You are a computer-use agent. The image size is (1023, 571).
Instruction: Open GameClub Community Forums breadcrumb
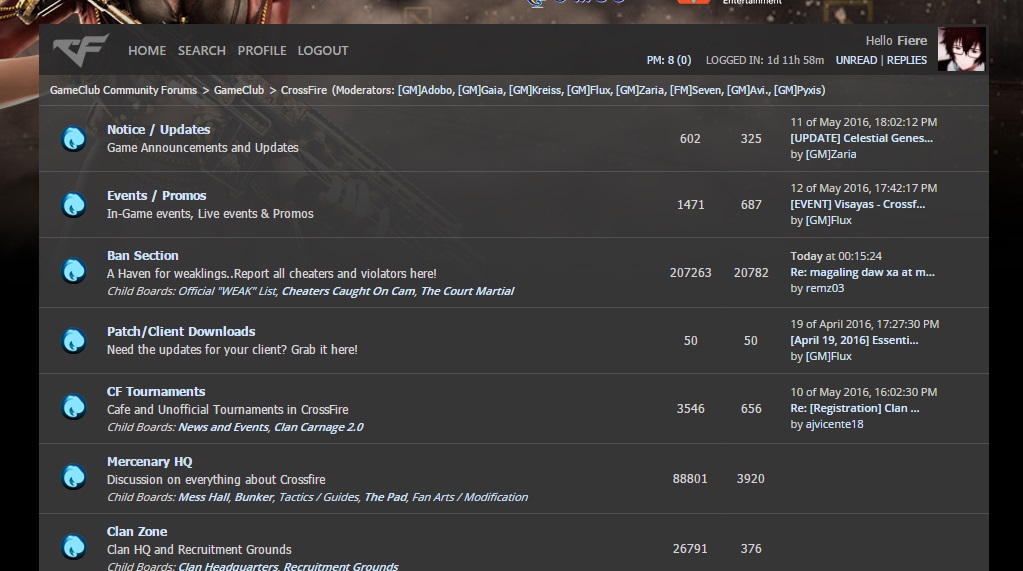(x=123, y=90)
